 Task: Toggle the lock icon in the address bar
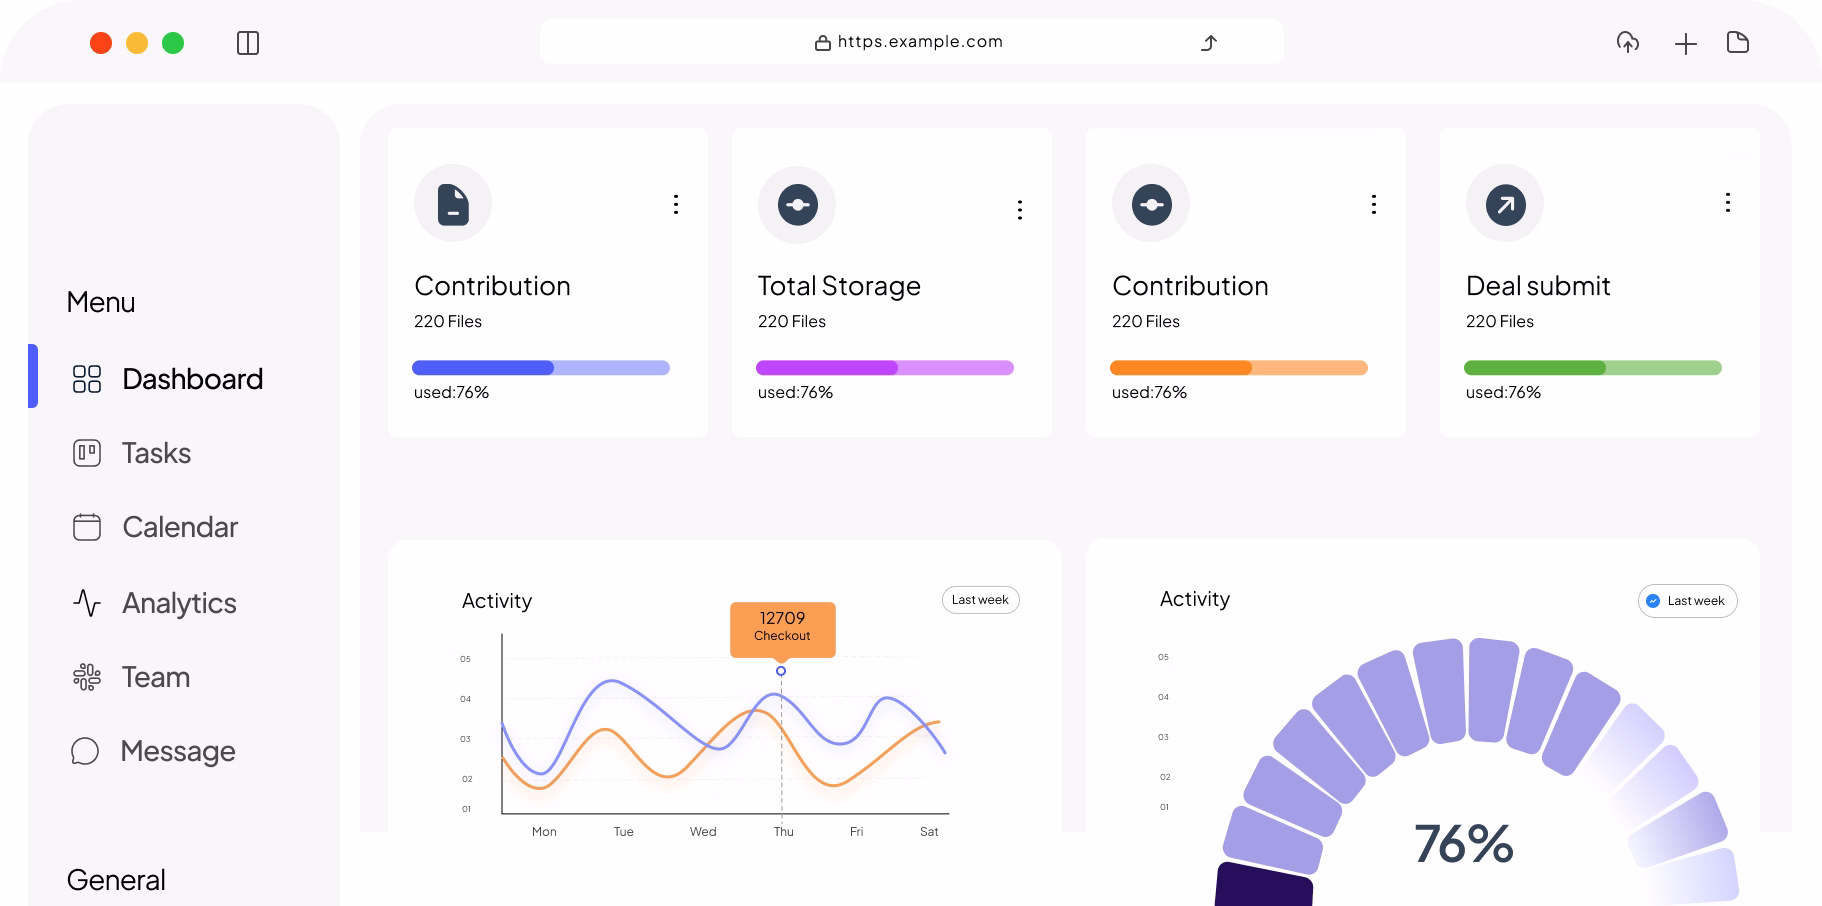point(822,41)
